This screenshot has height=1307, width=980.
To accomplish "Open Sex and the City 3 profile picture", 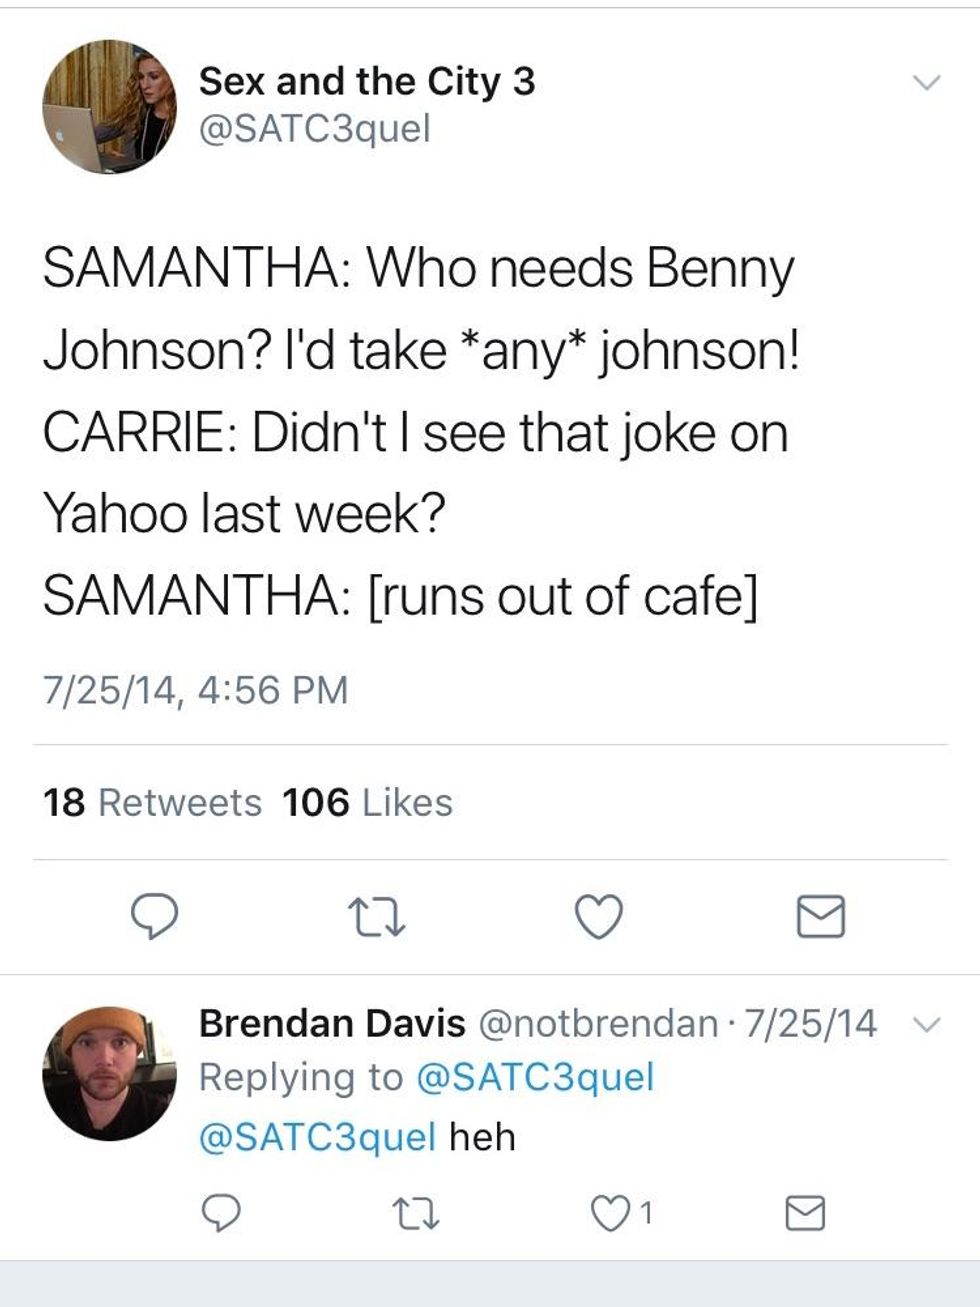I will pos(109,107).
